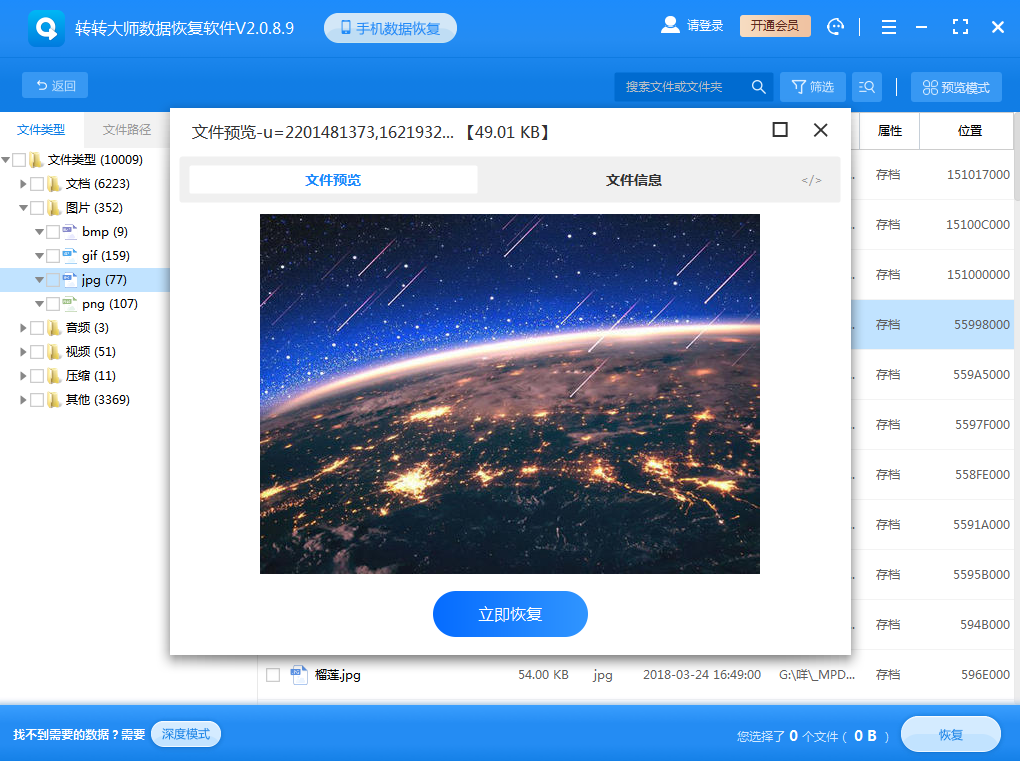Click the app logo icon in title bar
1020x761 pixels.
click(46, 28)
